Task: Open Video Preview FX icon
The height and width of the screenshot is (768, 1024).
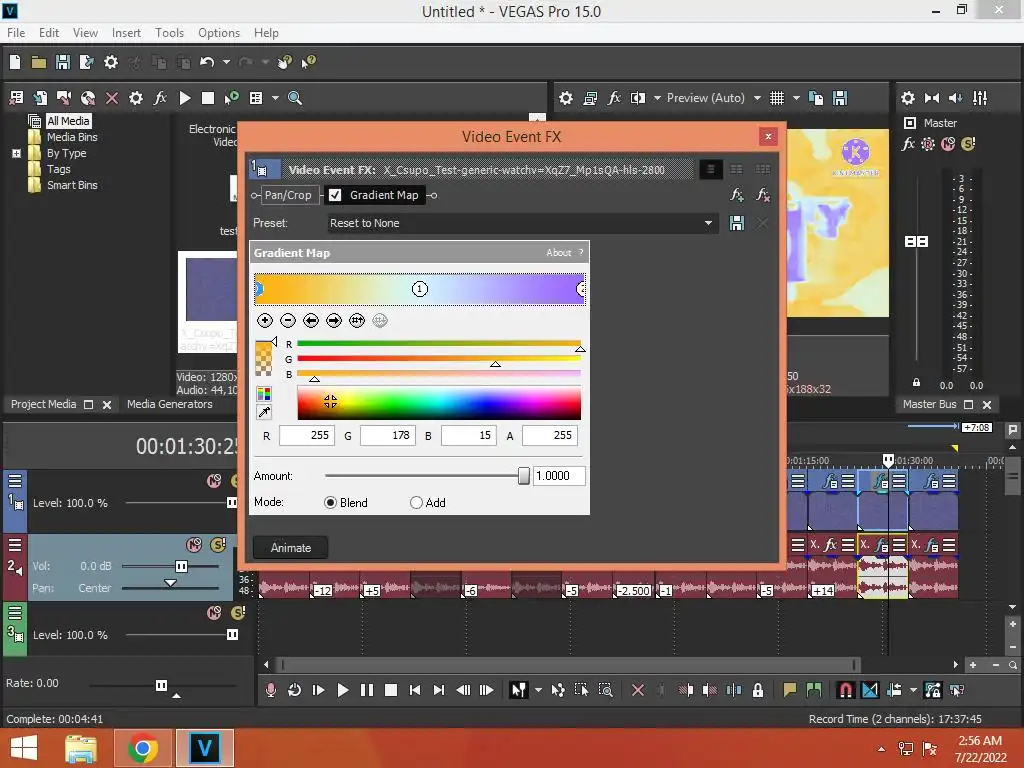Action: tap(614, 98)
